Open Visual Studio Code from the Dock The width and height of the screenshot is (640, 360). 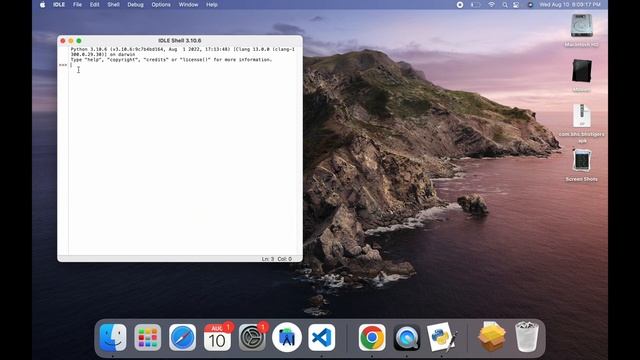pos(322,338)
